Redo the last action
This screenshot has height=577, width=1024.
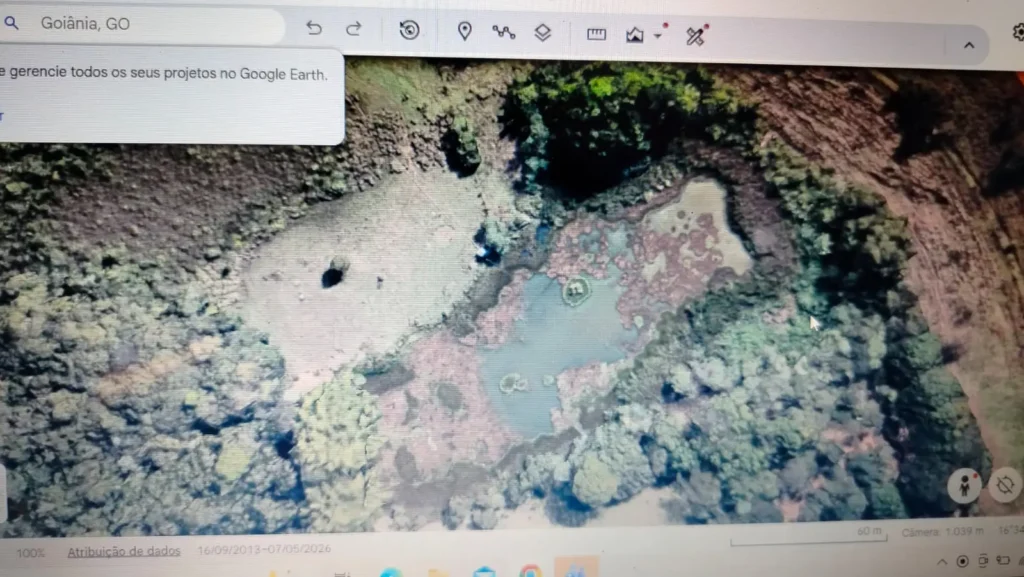click(x=354, y=29)
